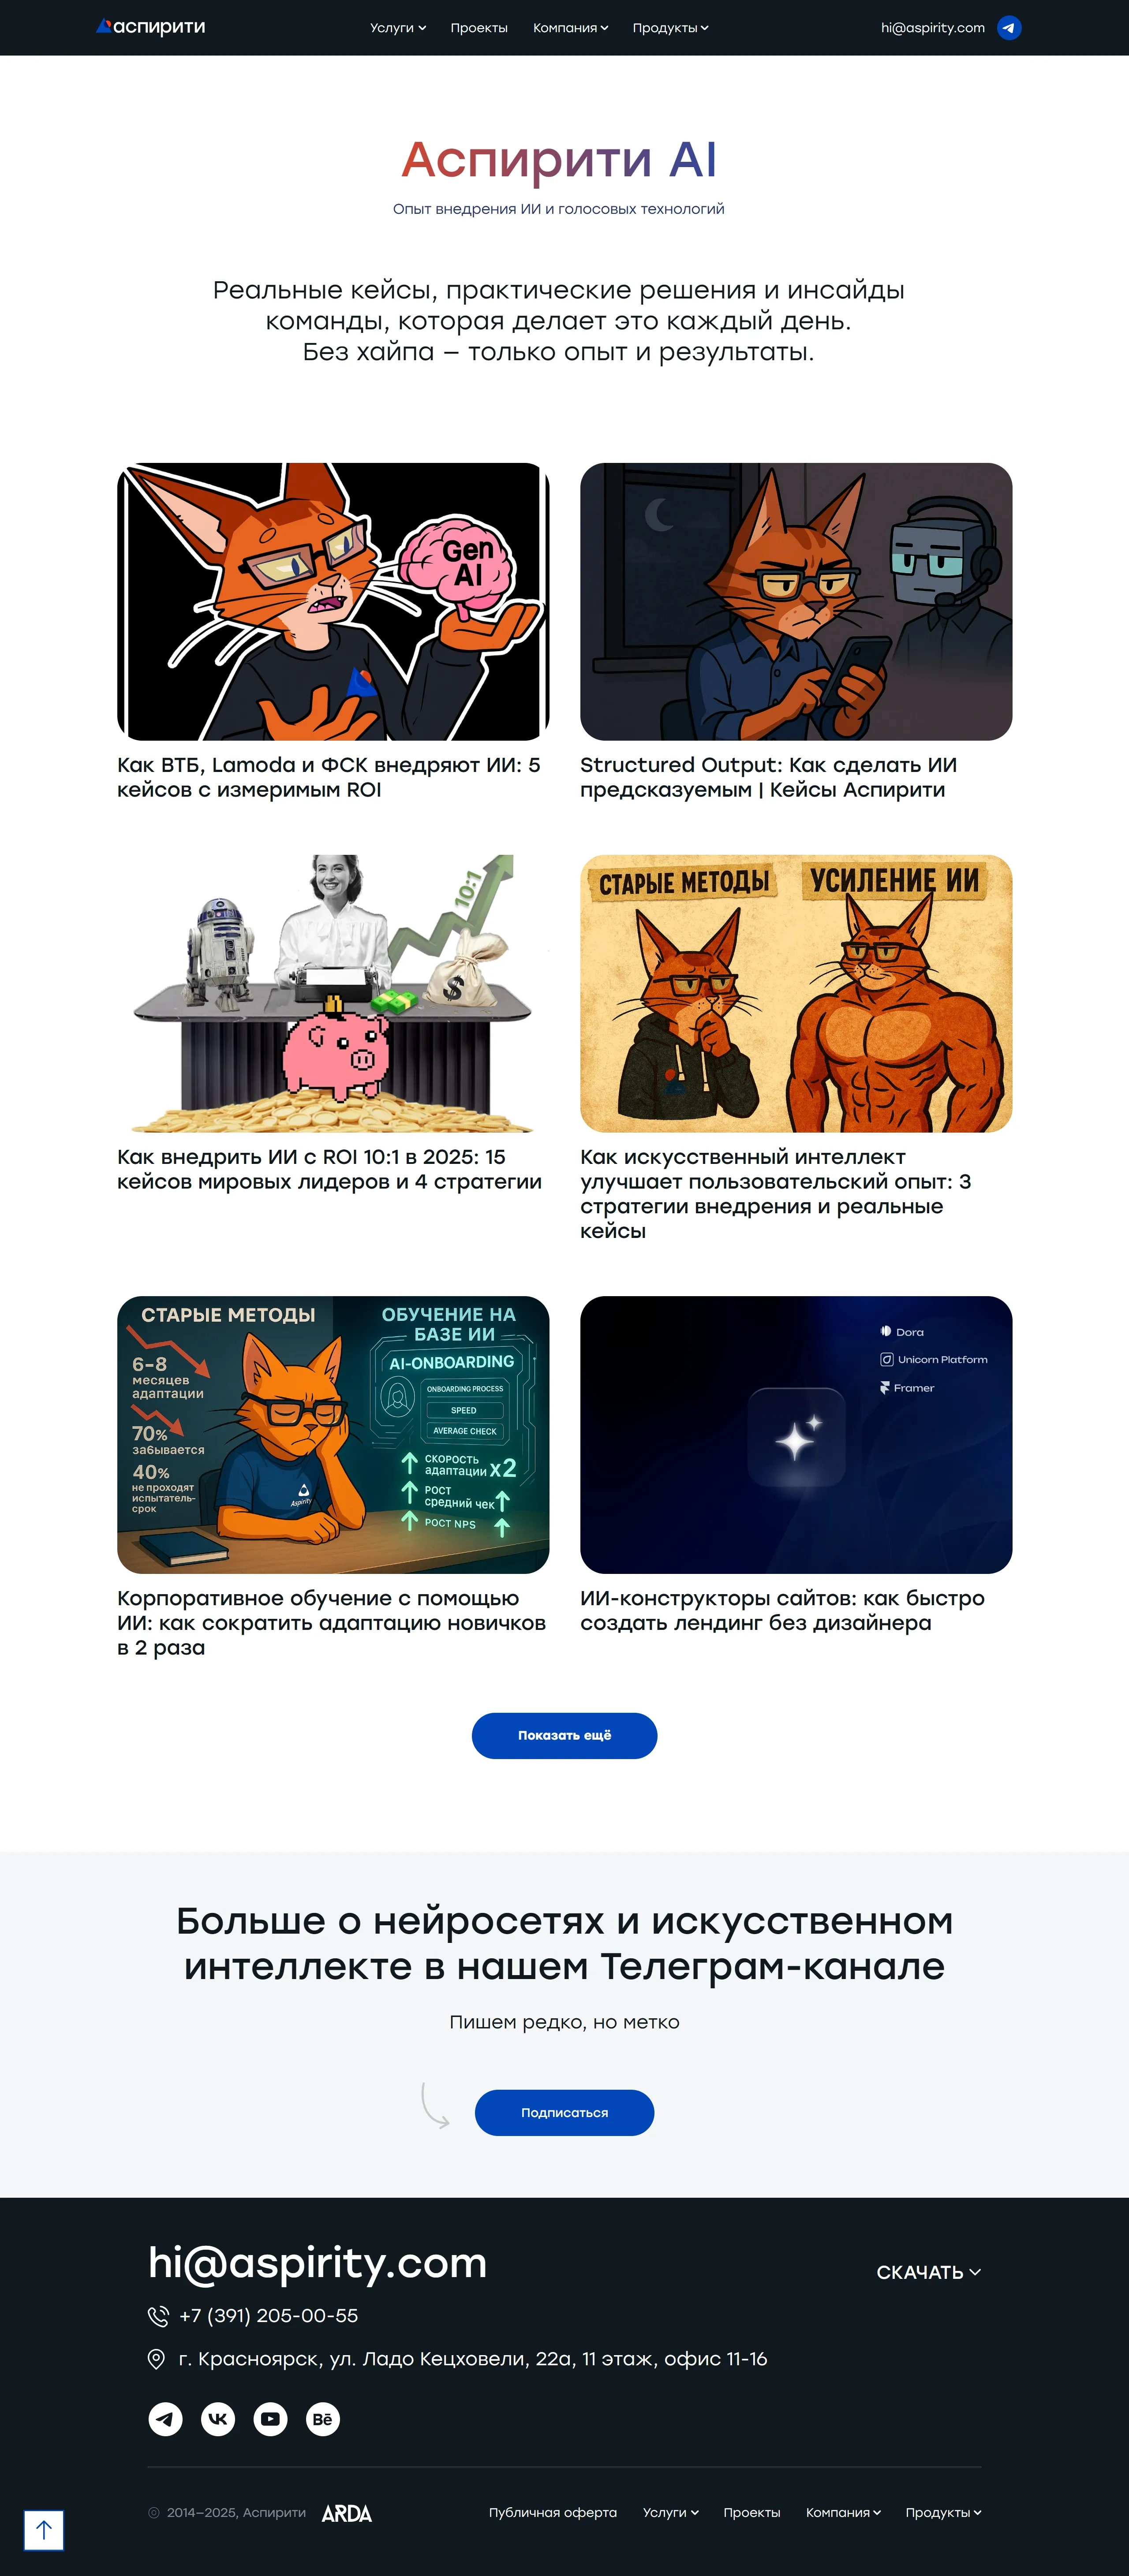
Task: Click the Показать ещё button
Action: (x=564, y=1735)
